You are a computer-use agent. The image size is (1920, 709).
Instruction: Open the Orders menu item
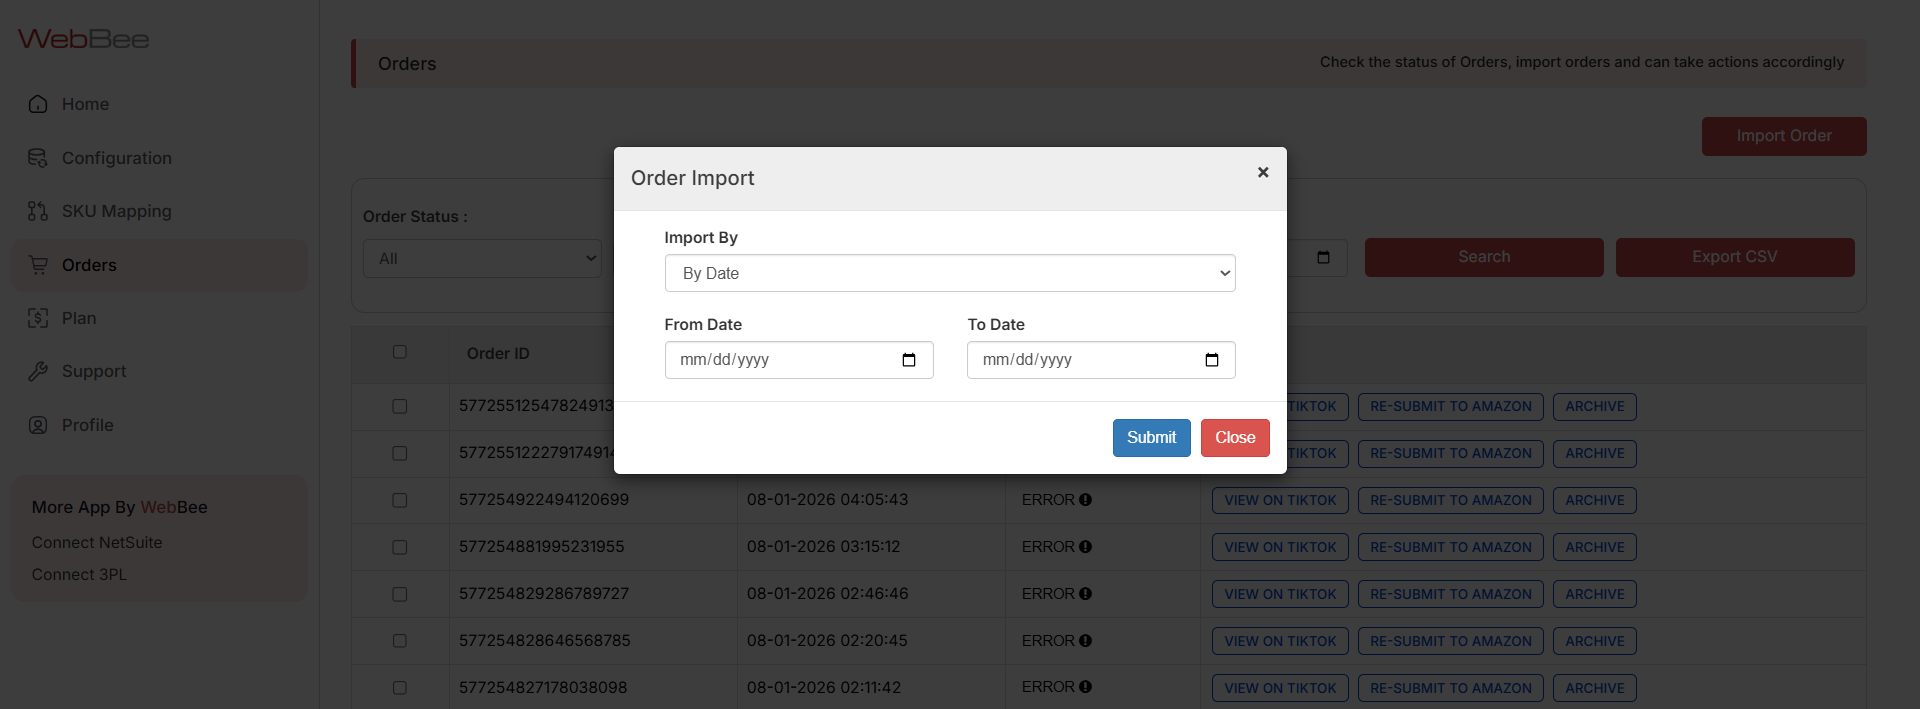(x=89, y=265)
